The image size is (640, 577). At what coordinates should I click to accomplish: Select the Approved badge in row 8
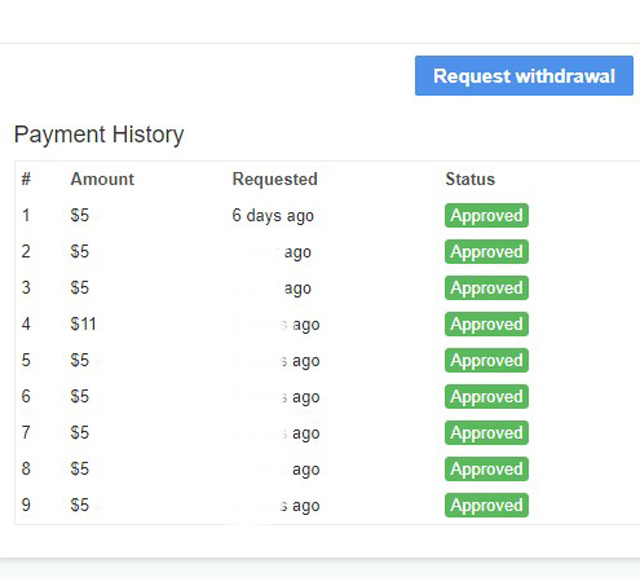[x=486, y=469]
